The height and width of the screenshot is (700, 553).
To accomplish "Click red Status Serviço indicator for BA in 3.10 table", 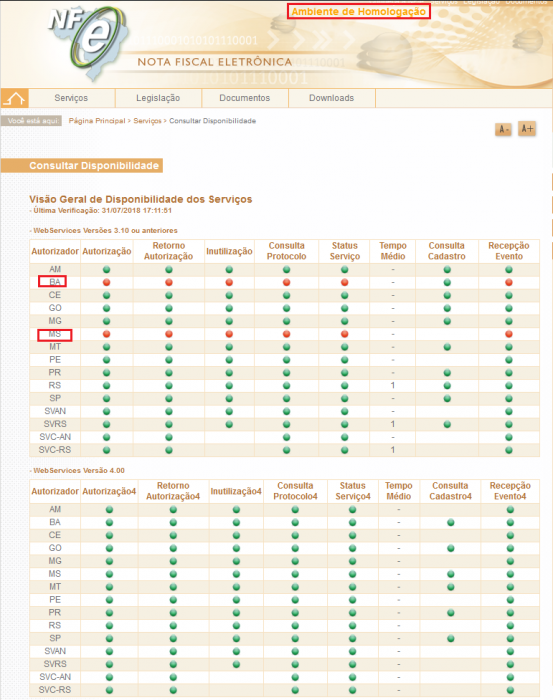I will click(x=345, y=283).
